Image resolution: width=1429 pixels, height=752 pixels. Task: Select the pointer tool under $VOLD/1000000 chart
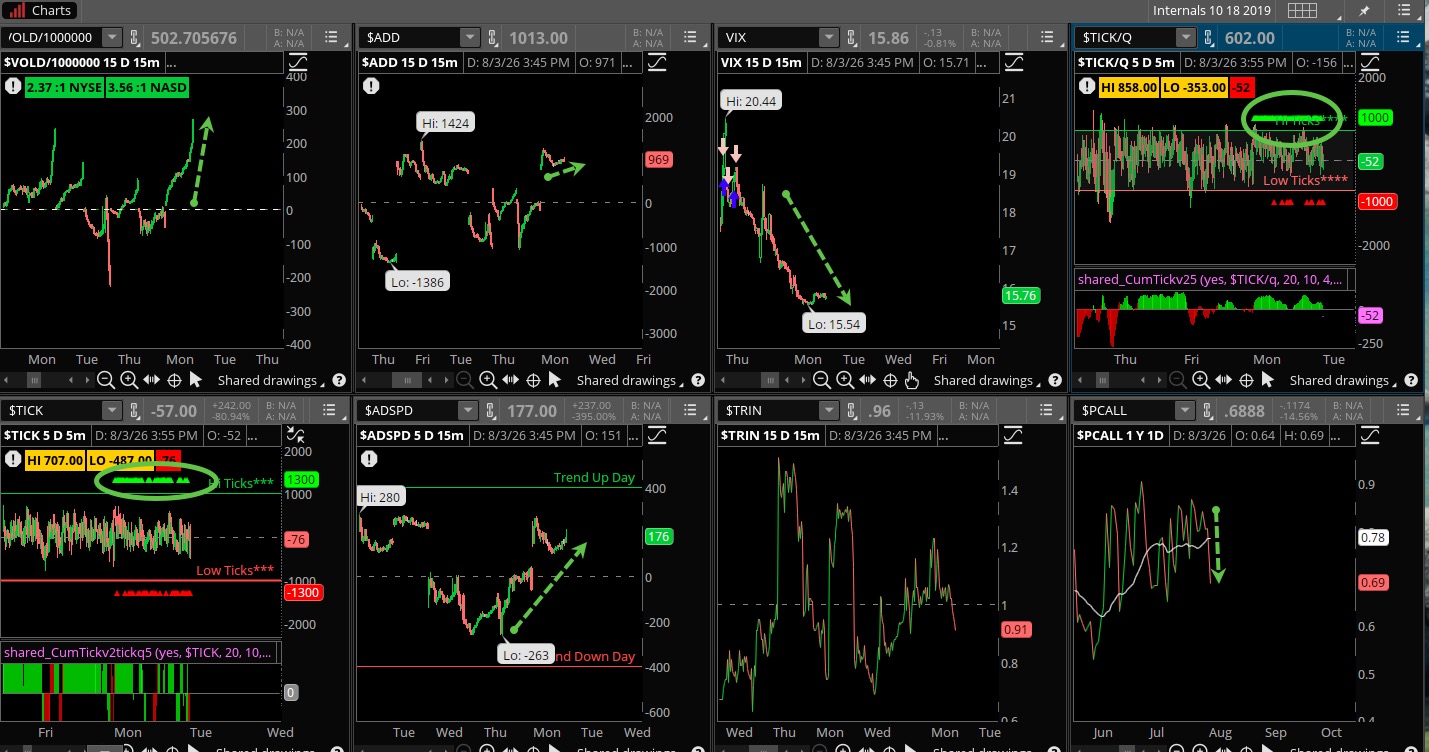pyautogui.click(x=195, y=380)
